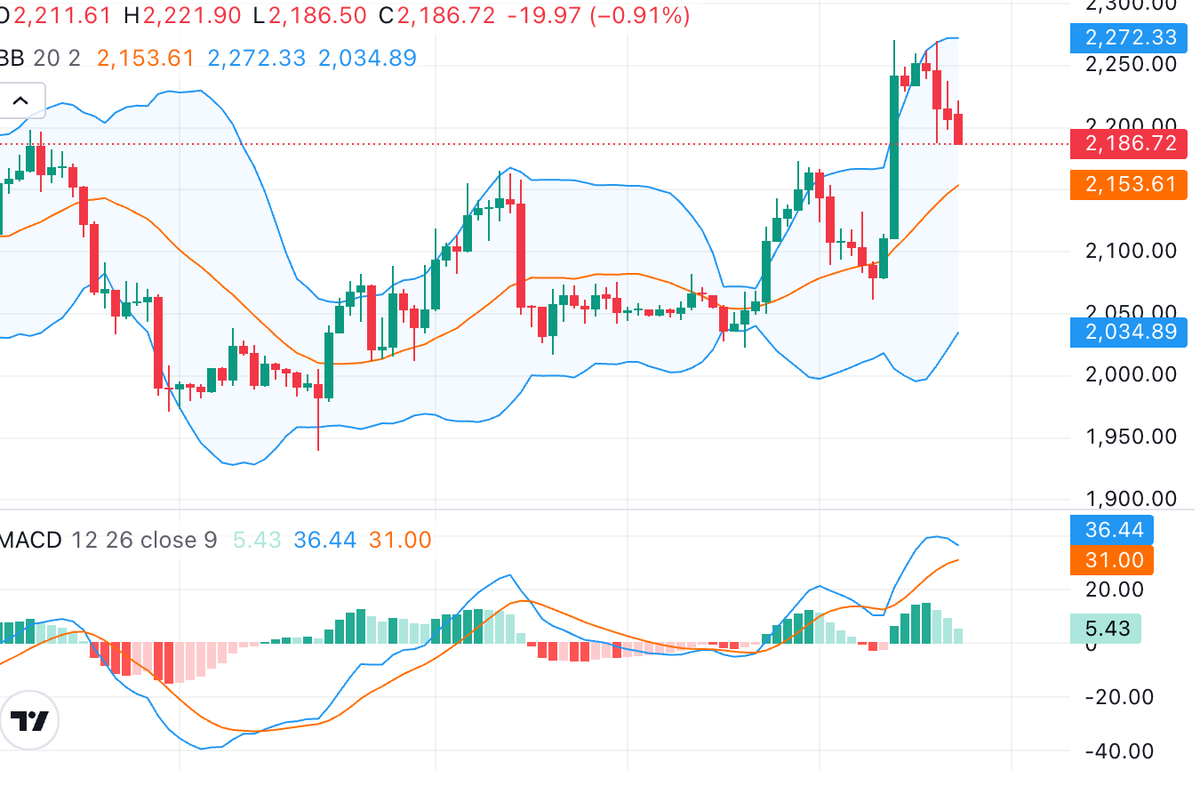This screenshot has height=786, width=1200.
Task: Click the orange 2,153.61 value in BB legend
Action: [145, 58]
